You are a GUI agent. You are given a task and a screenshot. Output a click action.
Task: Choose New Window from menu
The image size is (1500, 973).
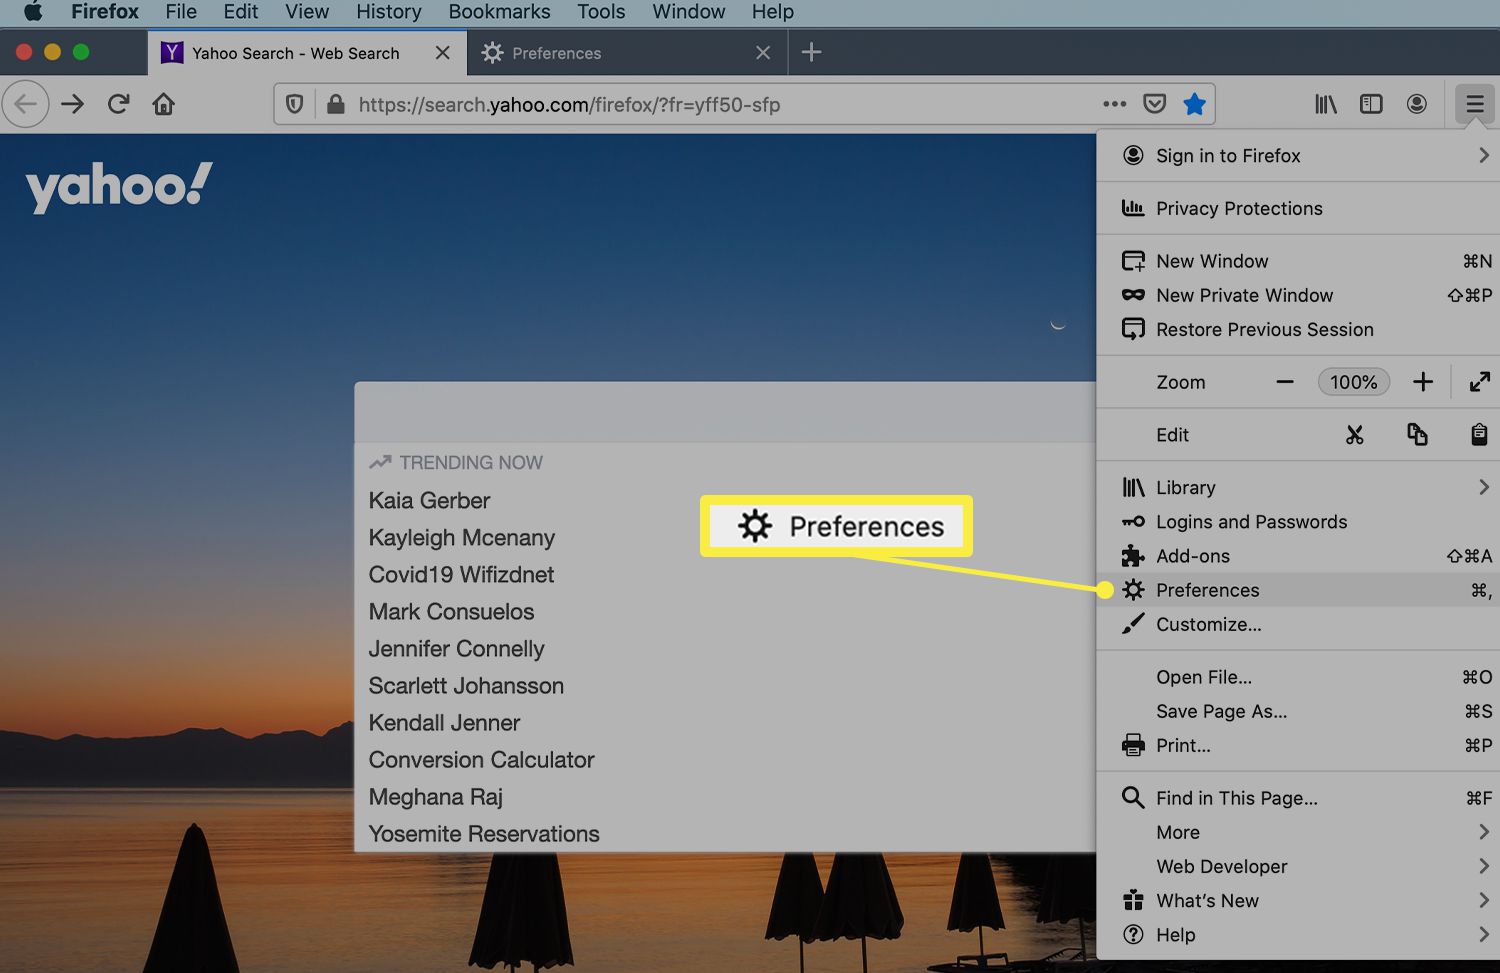(x=1298, y=261)
